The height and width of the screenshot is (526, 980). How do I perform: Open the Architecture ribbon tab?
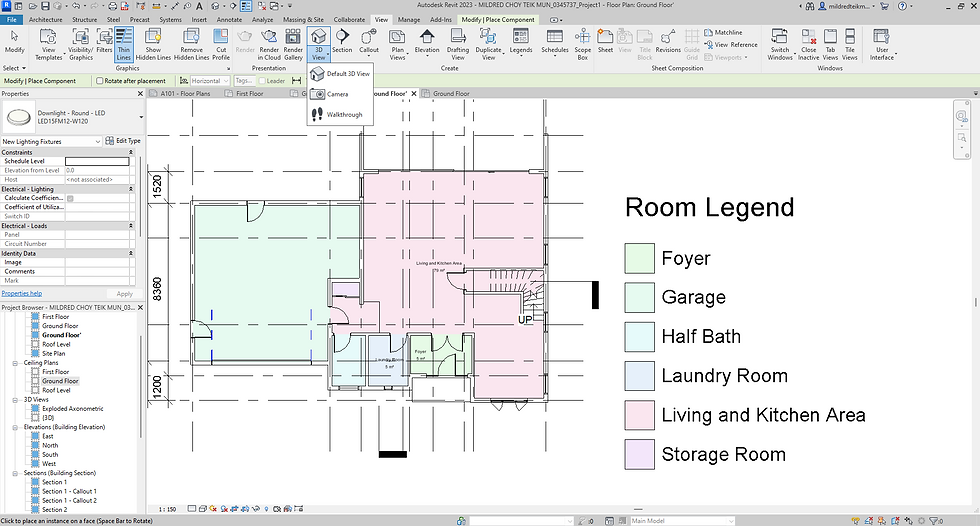tap(46, 19)
